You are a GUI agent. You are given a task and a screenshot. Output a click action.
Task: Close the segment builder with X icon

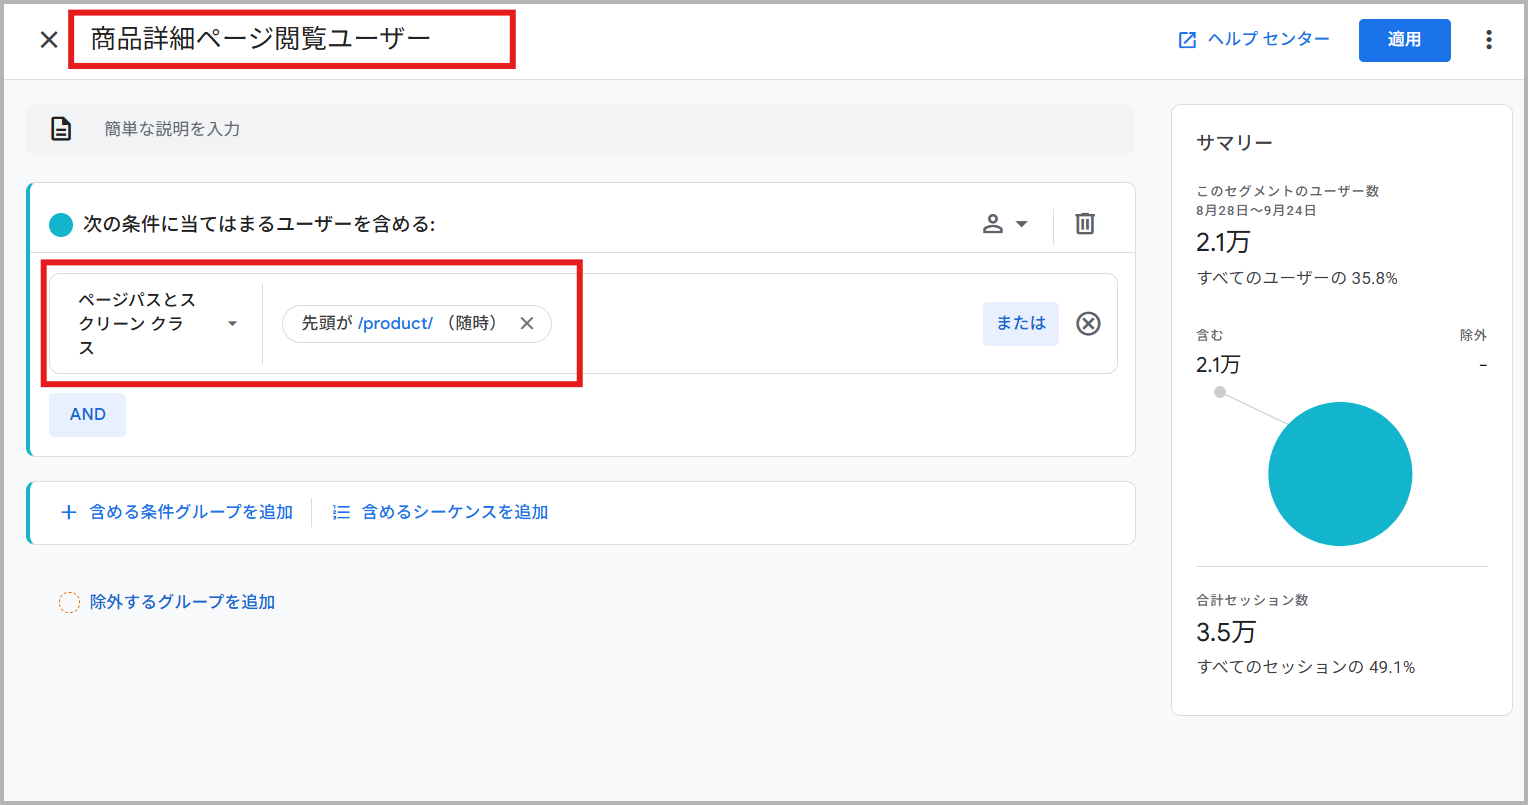click(48, 40)
